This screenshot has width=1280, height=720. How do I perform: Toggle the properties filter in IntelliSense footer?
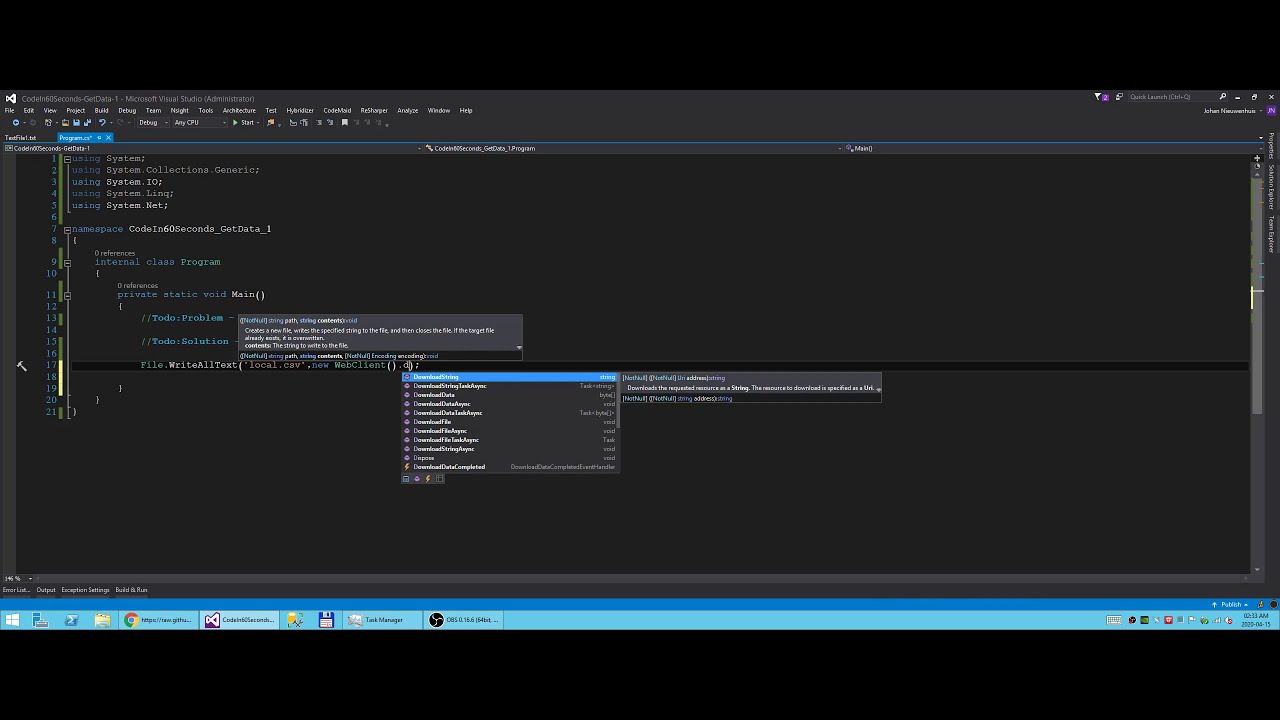coord(406,478)
